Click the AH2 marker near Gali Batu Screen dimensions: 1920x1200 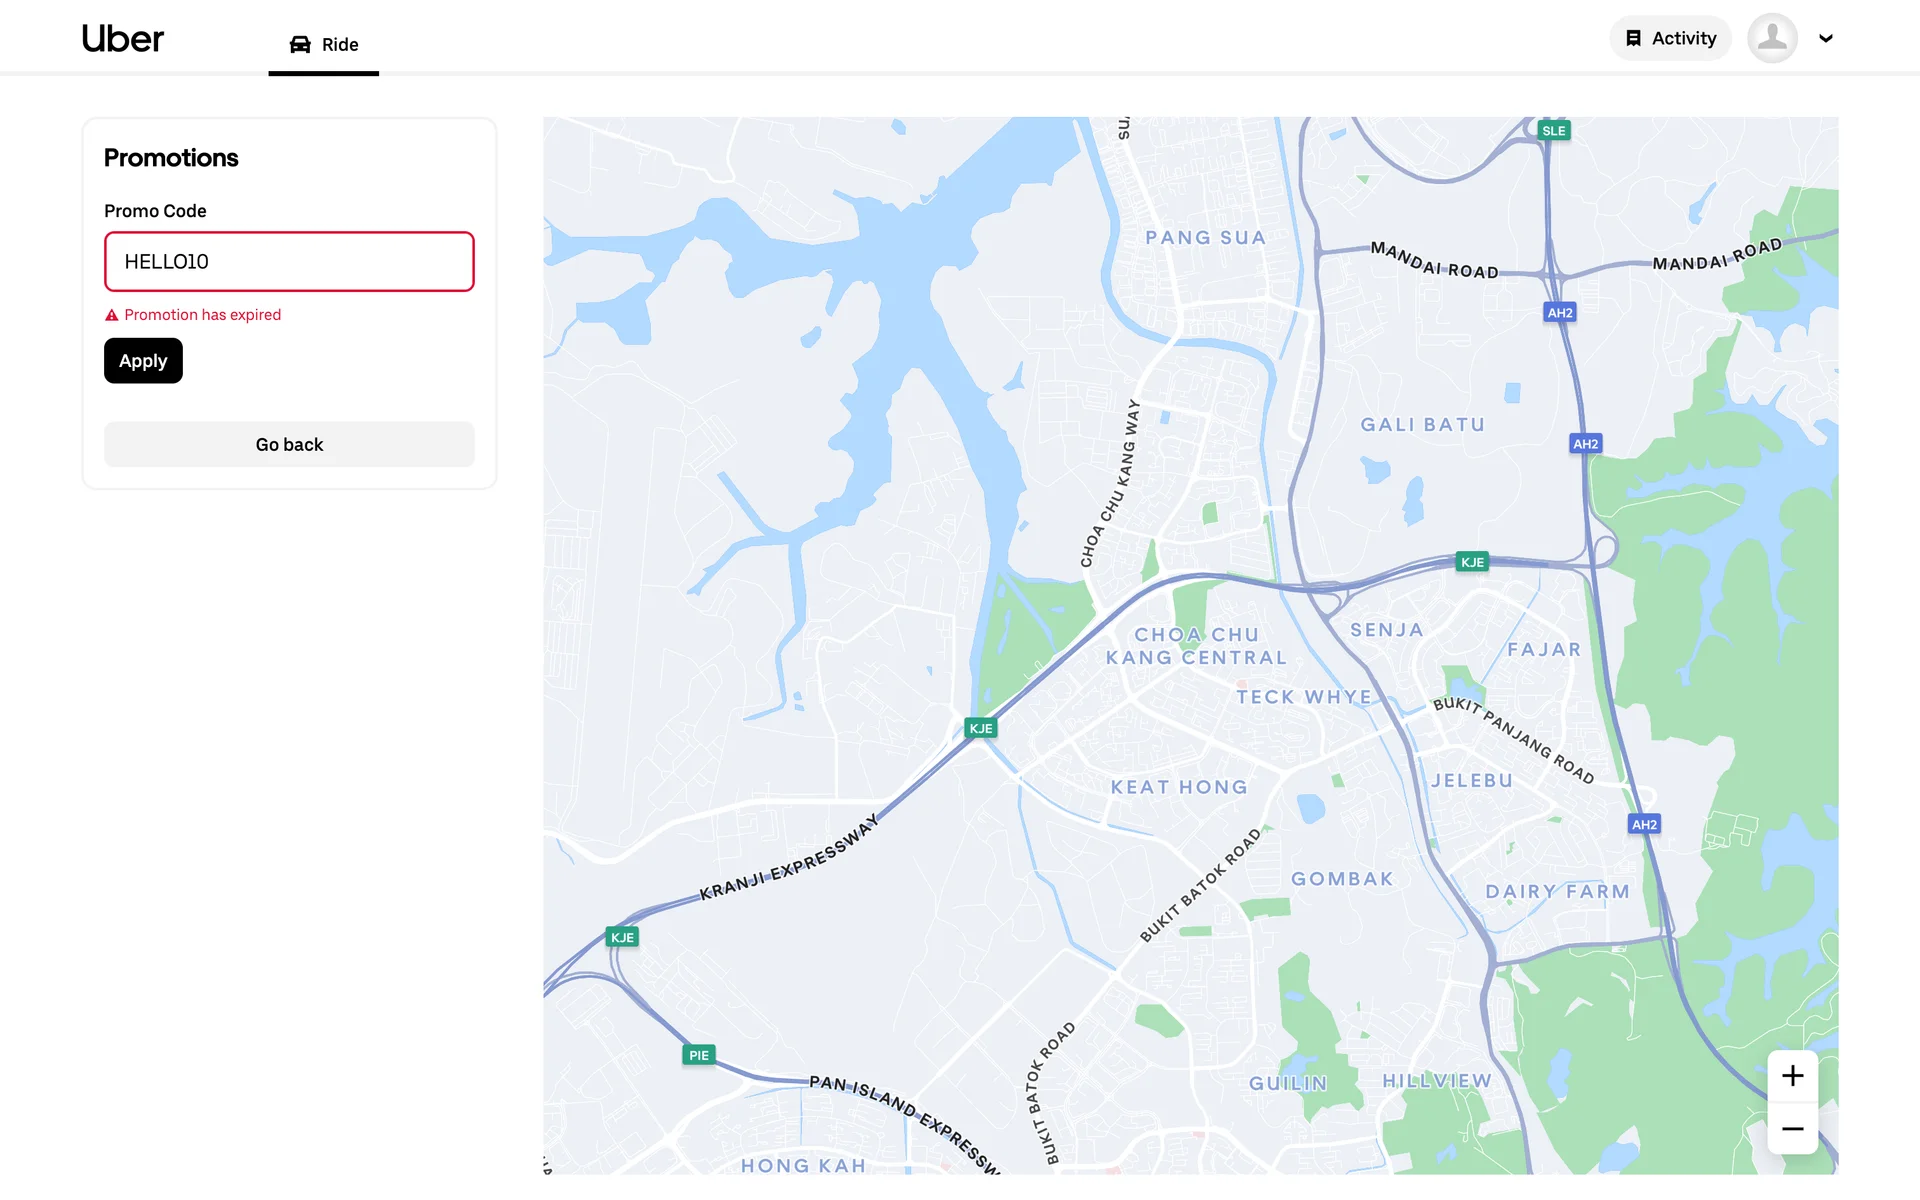click(x=1585, y=444)
